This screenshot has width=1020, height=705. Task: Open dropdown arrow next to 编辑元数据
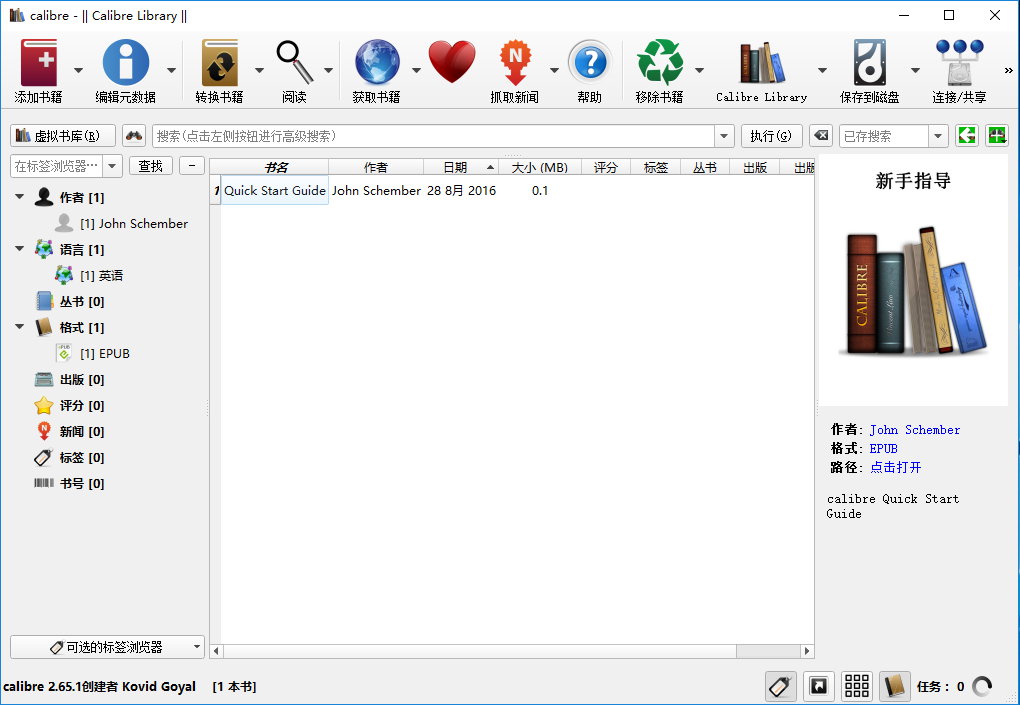point(171,70)
